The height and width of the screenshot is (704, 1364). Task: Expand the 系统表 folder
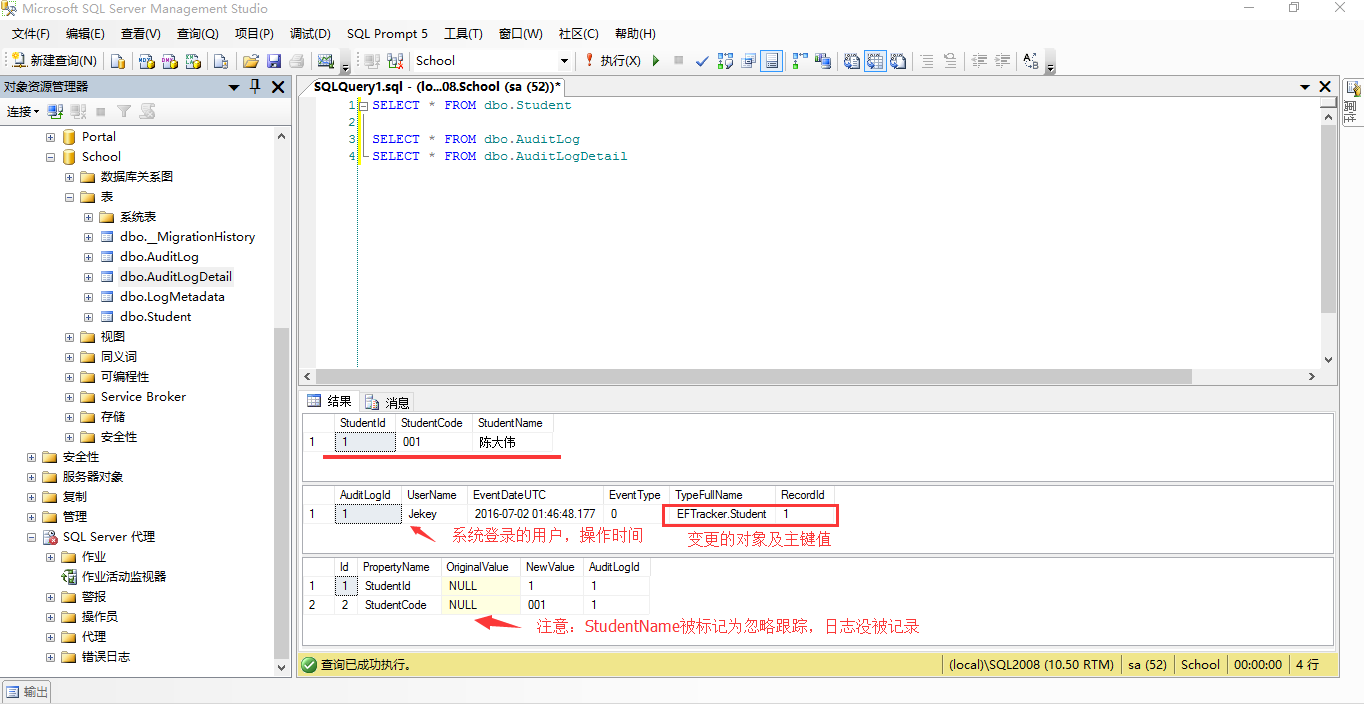[88, 217]
